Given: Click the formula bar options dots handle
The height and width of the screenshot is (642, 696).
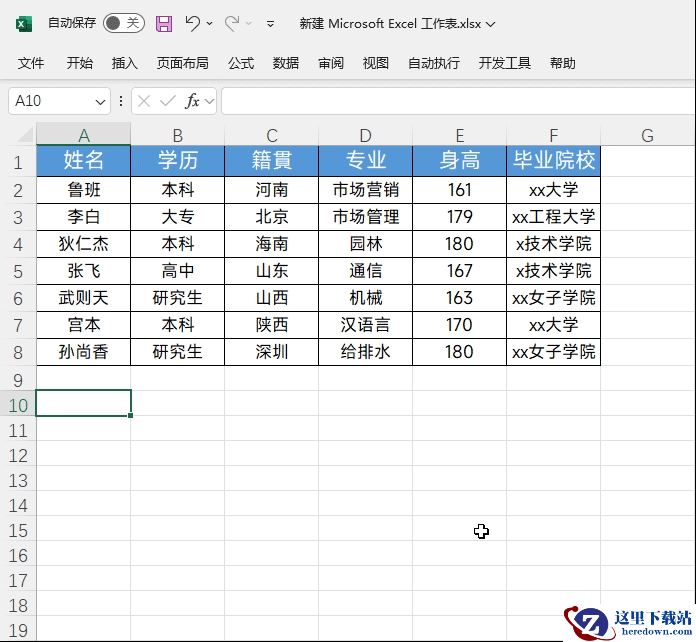Looking at the screenshot, I should (x=121, y=102).
